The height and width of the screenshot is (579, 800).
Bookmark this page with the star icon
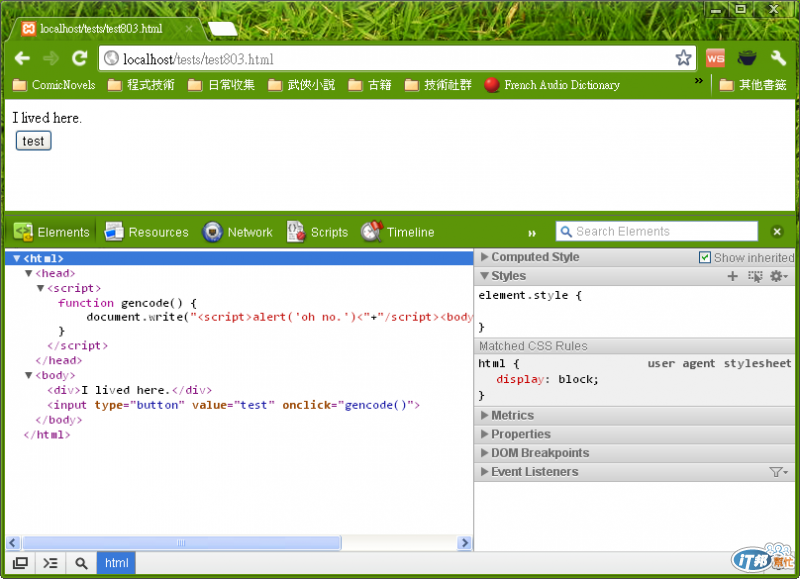pos(683,58)
